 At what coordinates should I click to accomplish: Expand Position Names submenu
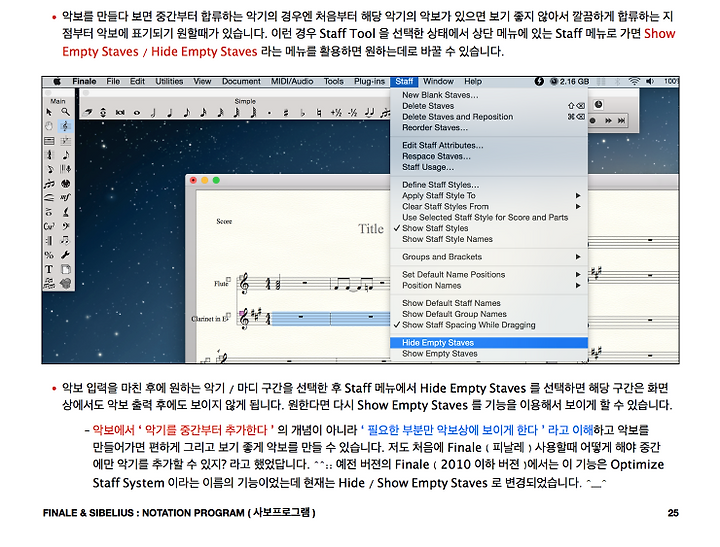(489, 286)
